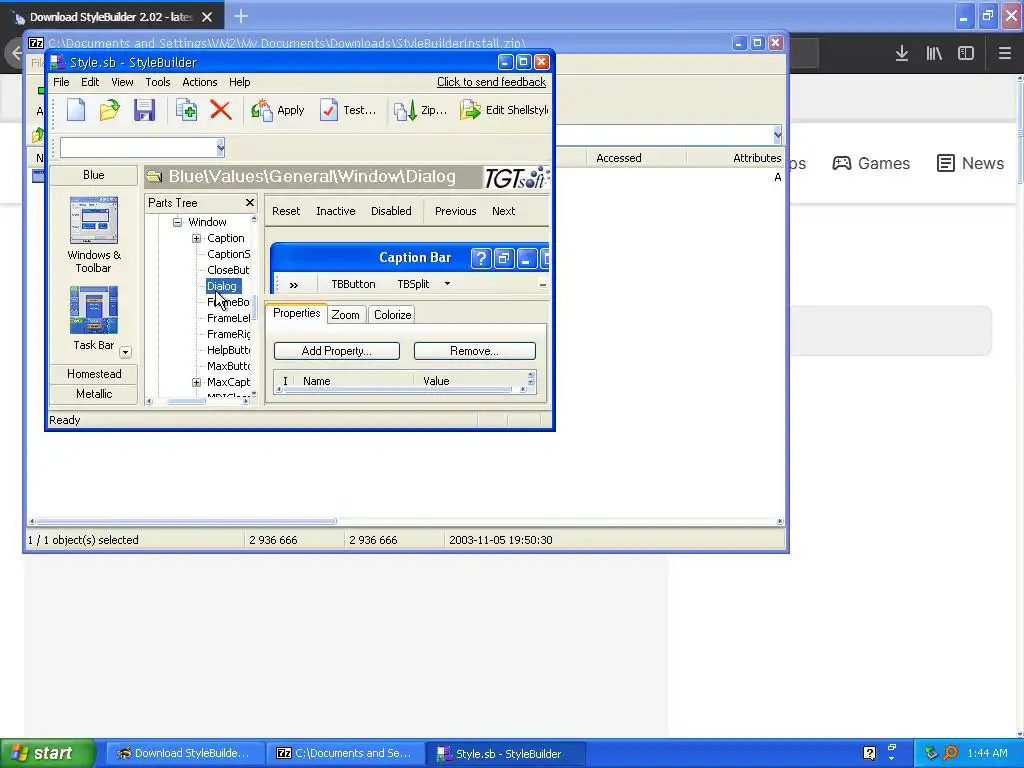This screenshot has height=768, width=1024.
Task: Click the Remove button
Action: pyautogui.click(x=475, y=351)
